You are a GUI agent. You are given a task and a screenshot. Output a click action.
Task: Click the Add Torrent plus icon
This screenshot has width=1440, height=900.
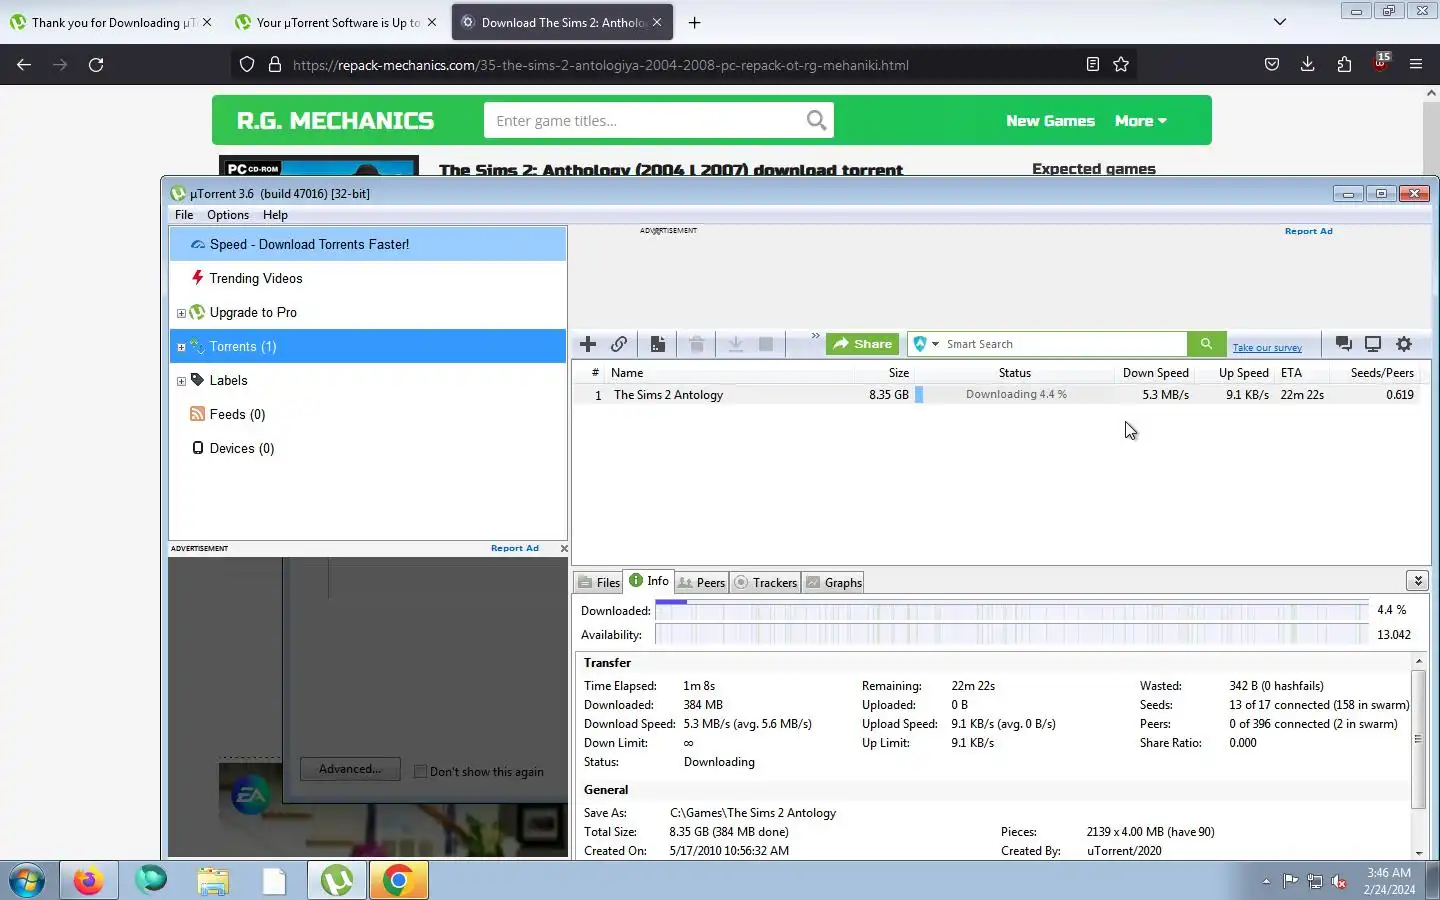(588, 344)
